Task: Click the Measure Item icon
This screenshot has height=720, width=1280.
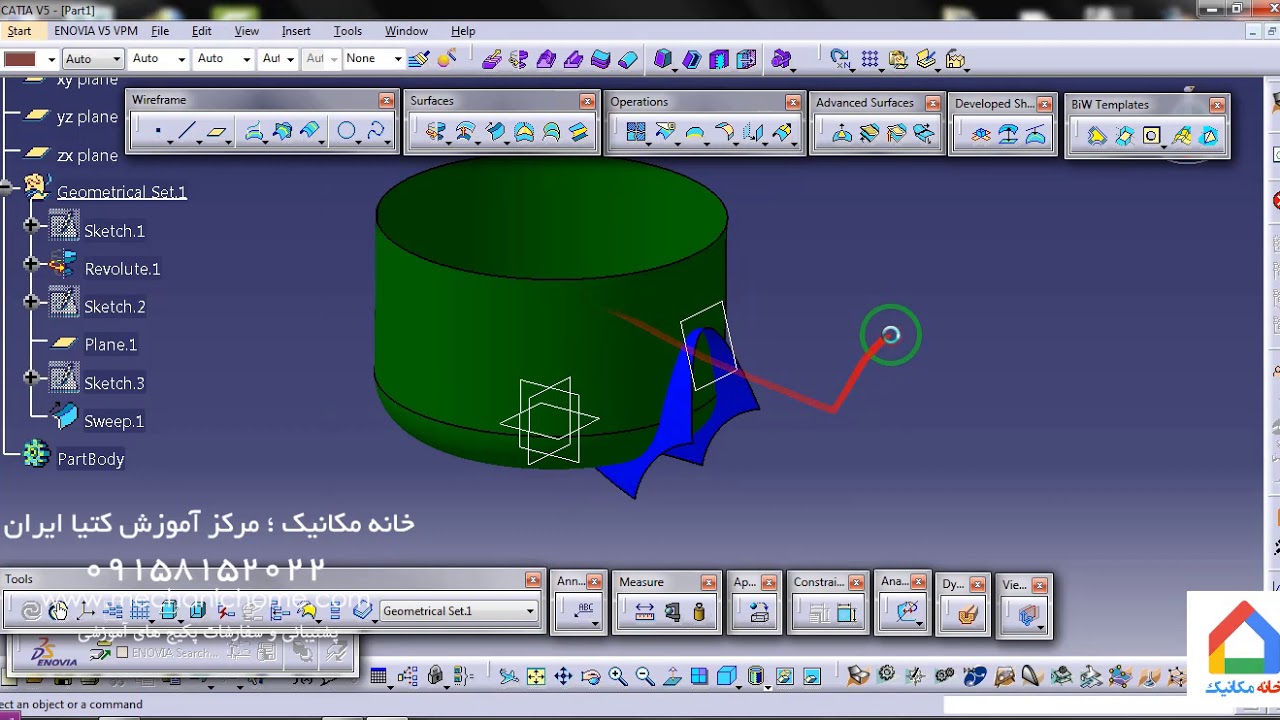Action: pos(672,612)
